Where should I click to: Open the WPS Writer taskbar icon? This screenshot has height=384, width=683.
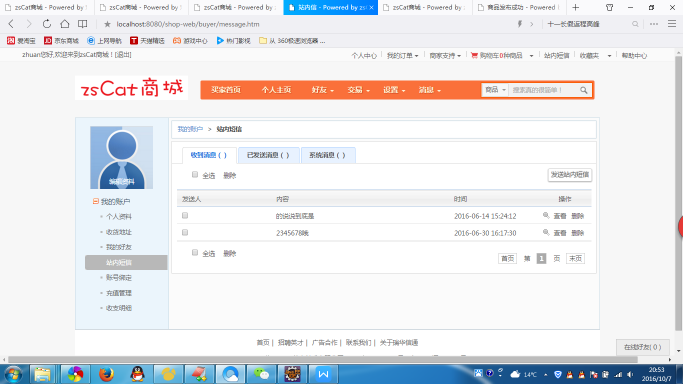coord(323,374)
